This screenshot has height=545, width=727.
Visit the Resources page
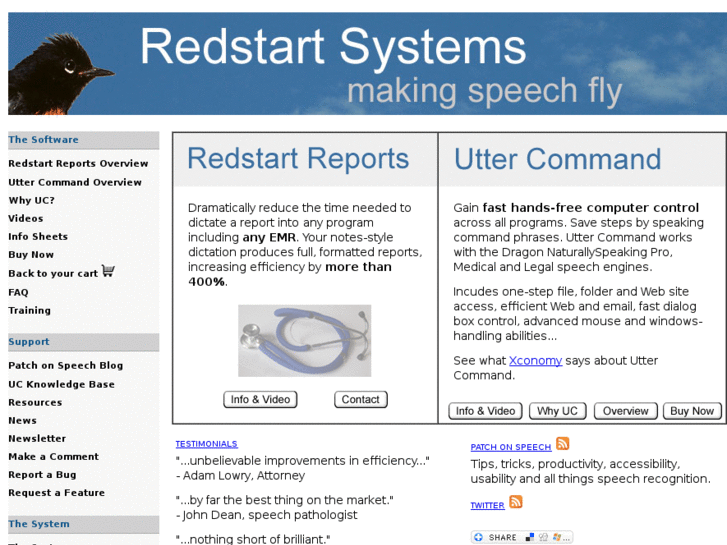(x=35, y=402)
